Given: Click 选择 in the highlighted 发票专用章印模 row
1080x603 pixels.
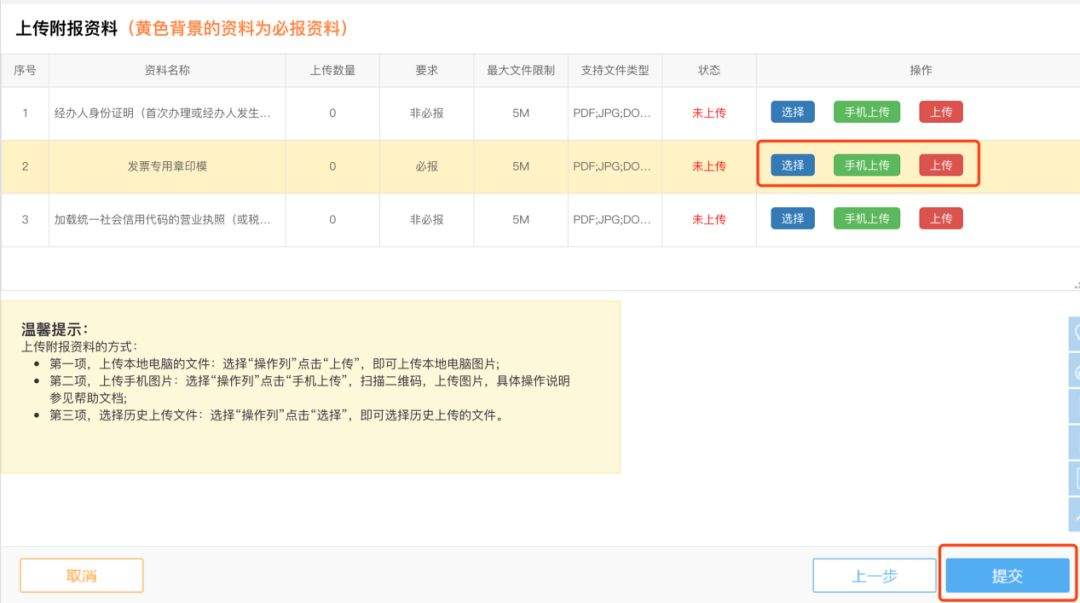Looking at the screenshot, I should (x=791, y=165).
